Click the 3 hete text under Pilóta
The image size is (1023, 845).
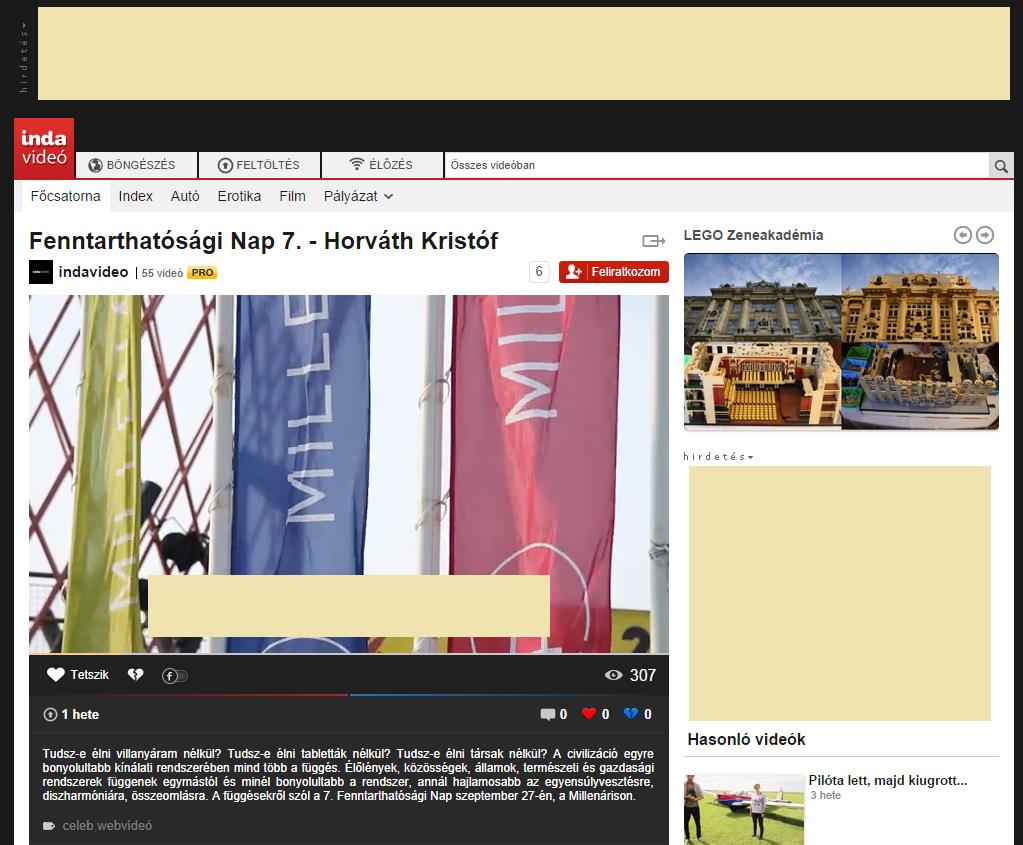coord(825,795)
